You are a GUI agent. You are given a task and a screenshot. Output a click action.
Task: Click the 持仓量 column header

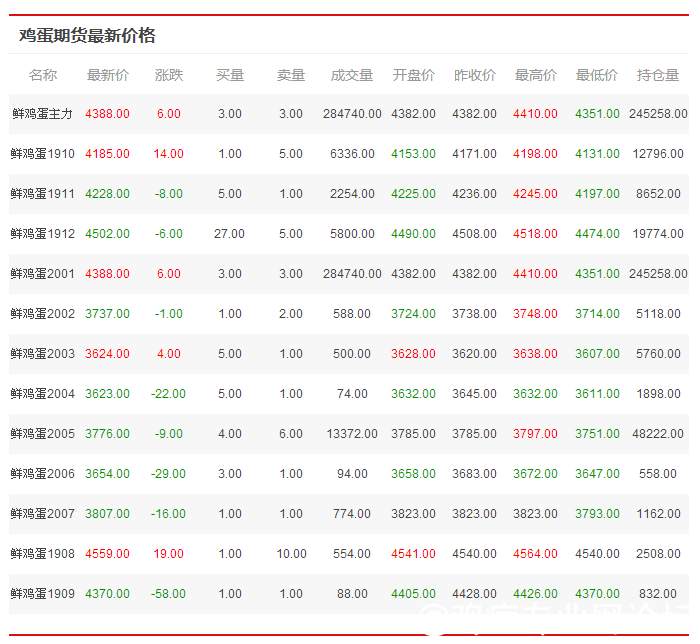(x=658, y=75)
